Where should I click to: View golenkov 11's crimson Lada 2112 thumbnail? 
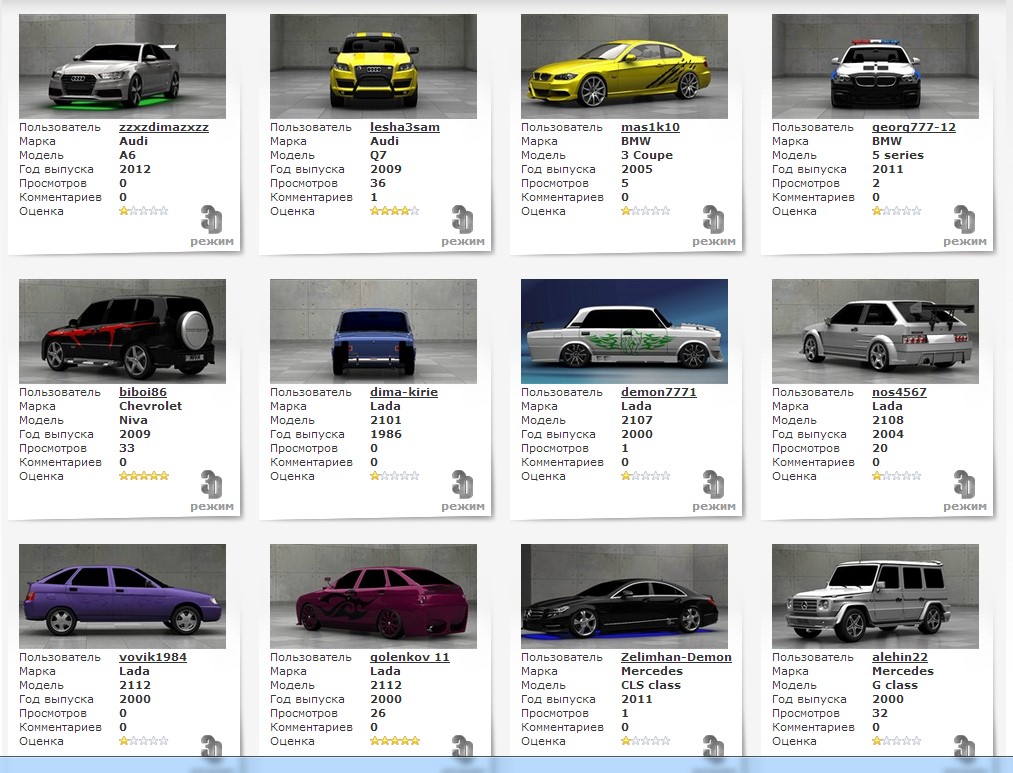(x=373, y=596)
